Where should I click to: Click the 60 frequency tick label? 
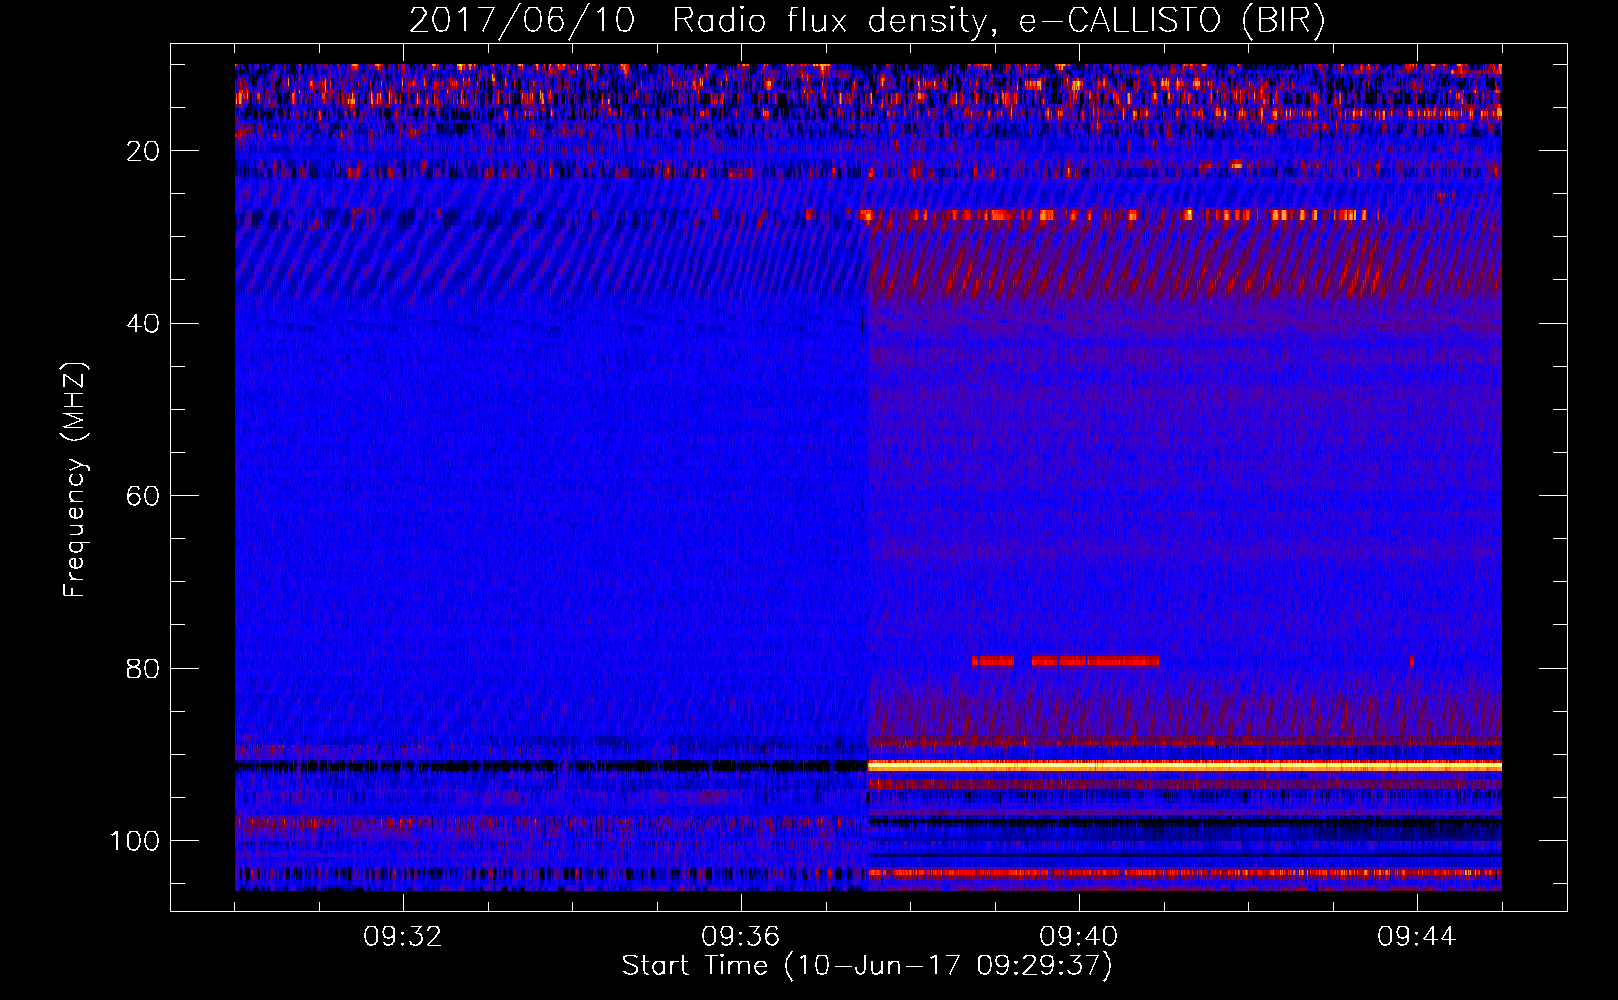point(144,496)
